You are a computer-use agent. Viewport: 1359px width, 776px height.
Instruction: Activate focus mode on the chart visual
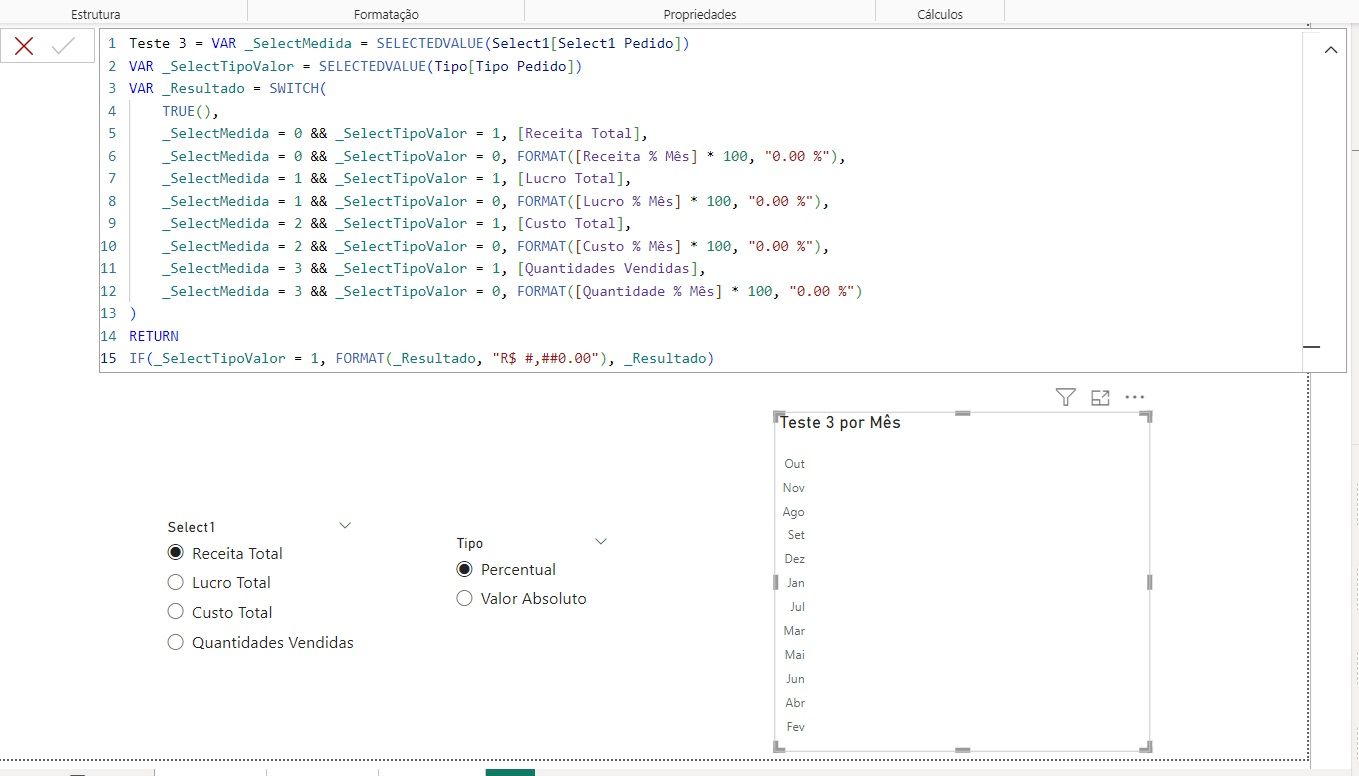1100,397
